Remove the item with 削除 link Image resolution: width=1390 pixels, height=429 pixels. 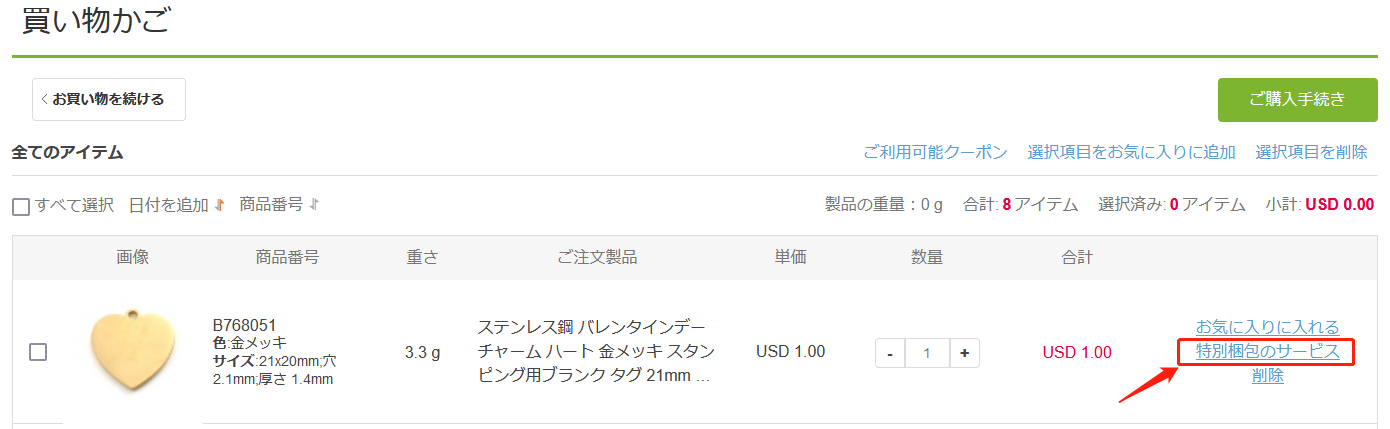[1267, 376]
